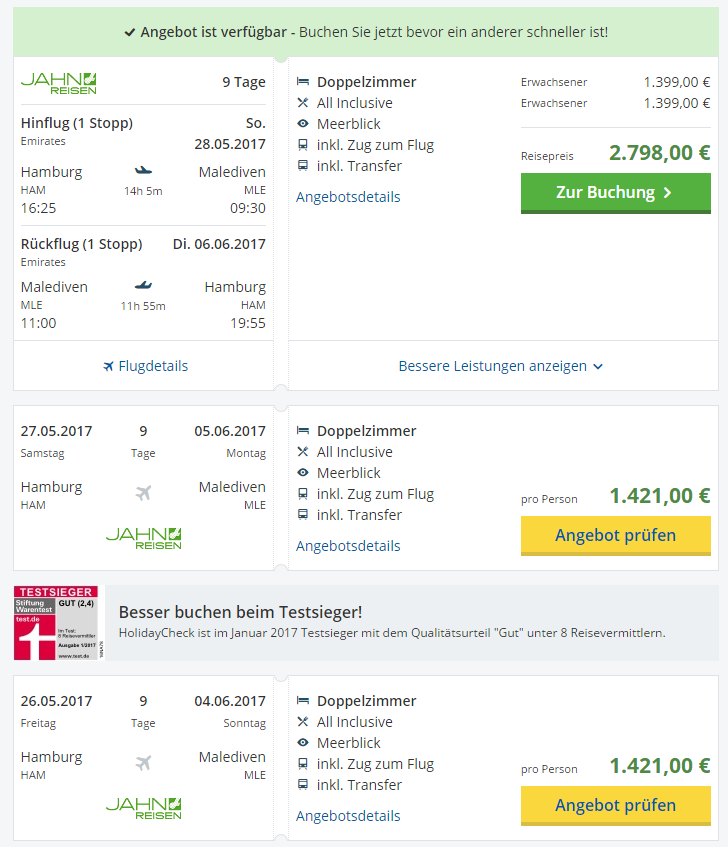Image resolution: width=728 pixels, height=847 pixels.
Task: Click the train icon beside first Zug zum Flug
Action: [303, 145]
